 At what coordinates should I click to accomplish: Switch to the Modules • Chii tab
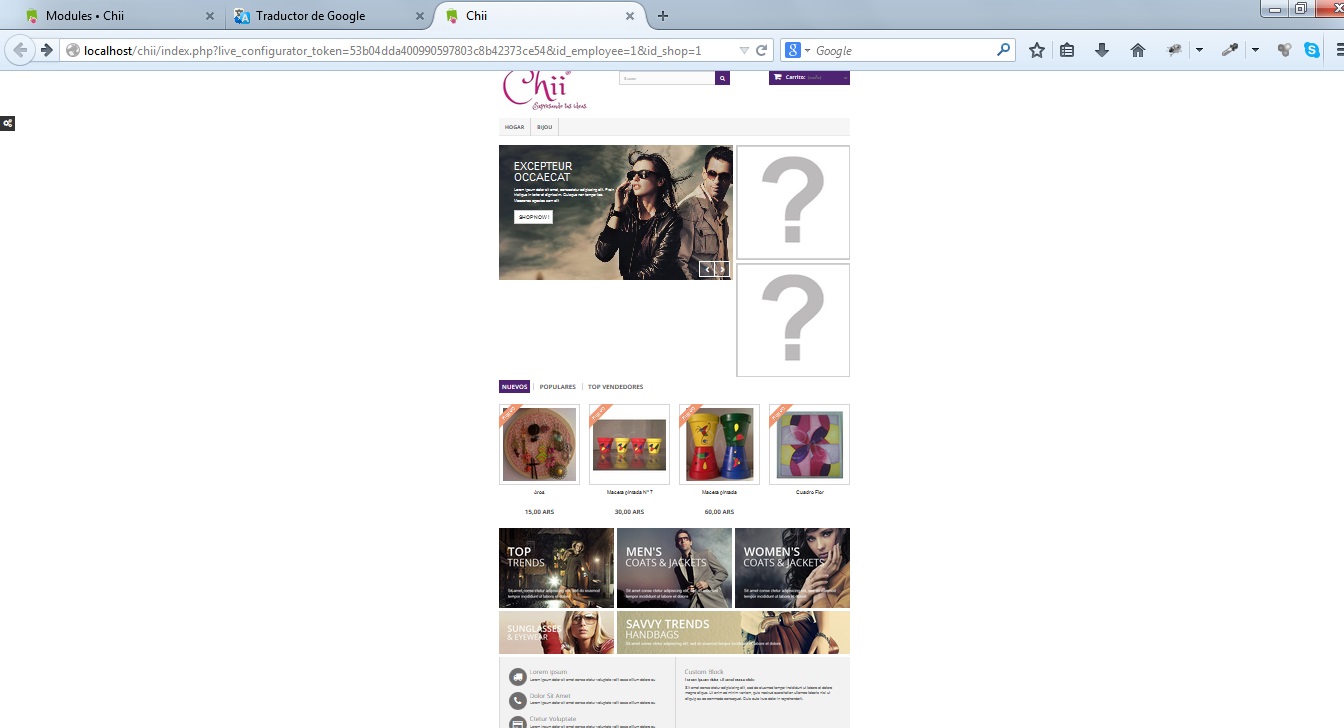[119, 16]
